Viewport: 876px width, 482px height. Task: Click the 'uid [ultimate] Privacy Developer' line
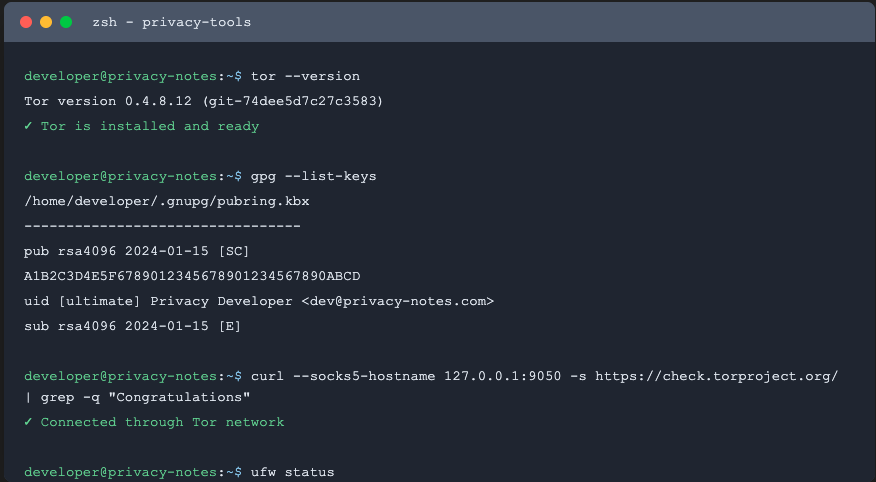259,301
